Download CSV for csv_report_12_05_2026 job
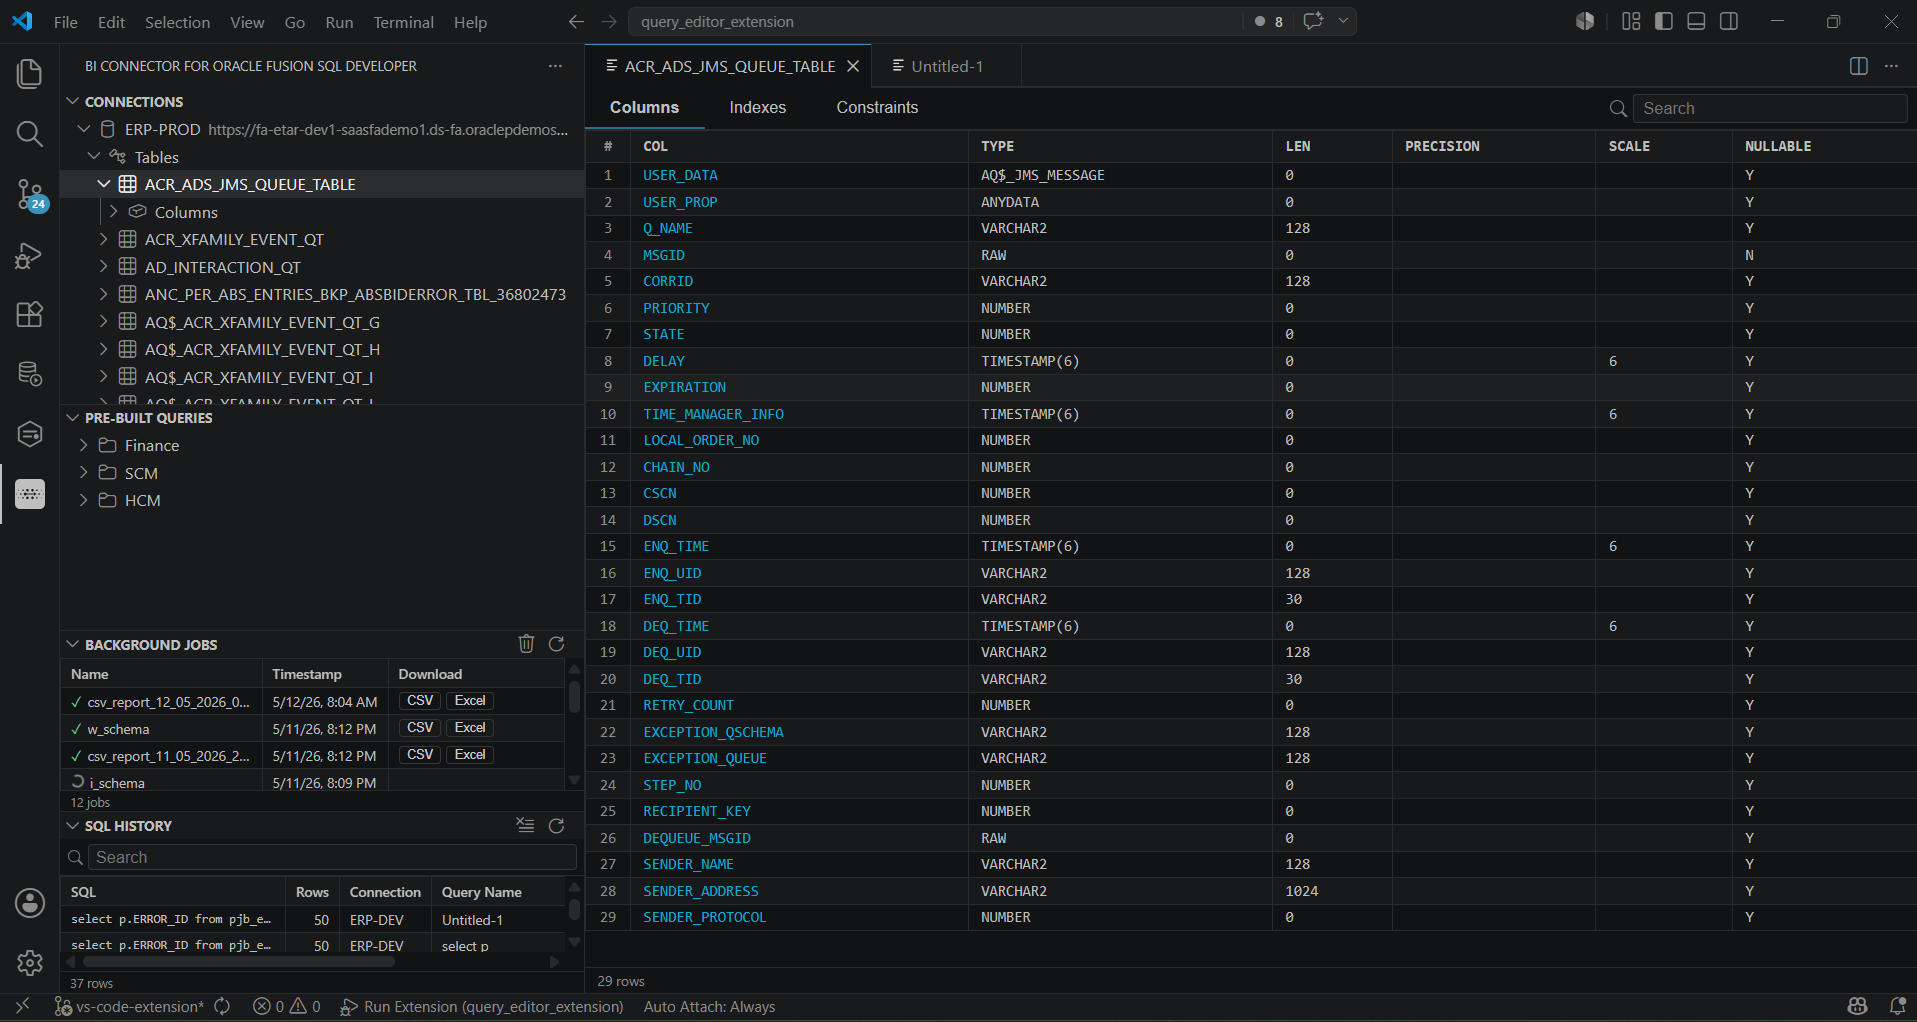The height and width of the screenshot is (1022, 1917). pyautogui.click(x=420, y=701)
